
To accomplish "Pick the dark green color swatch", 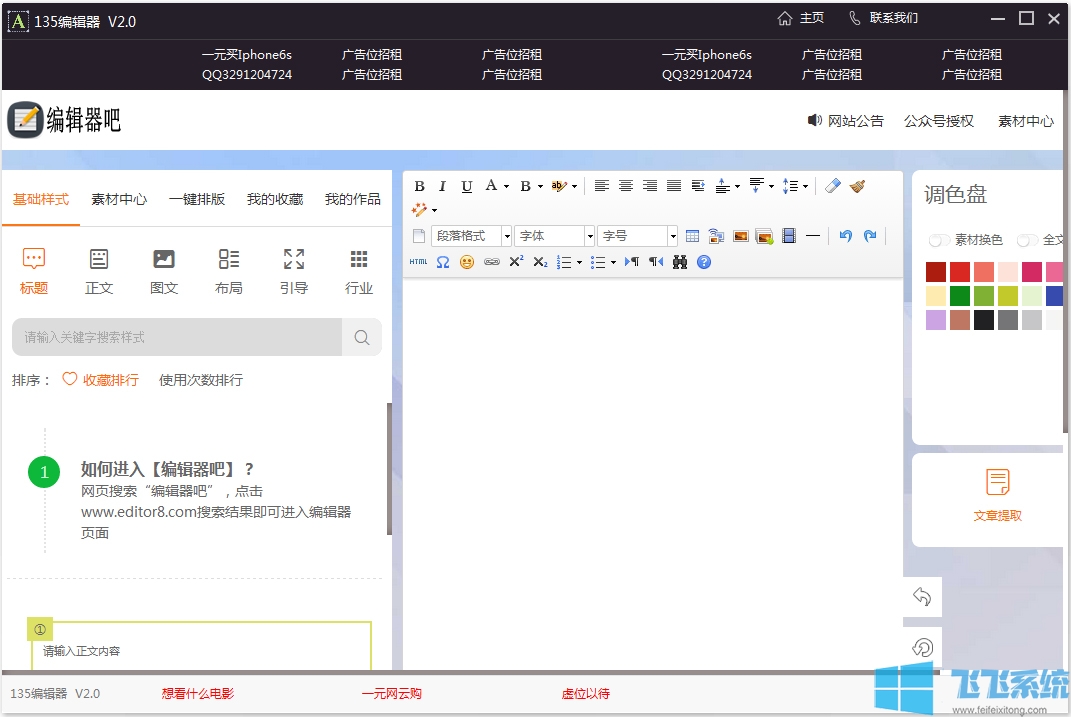I will pos(959,296).
